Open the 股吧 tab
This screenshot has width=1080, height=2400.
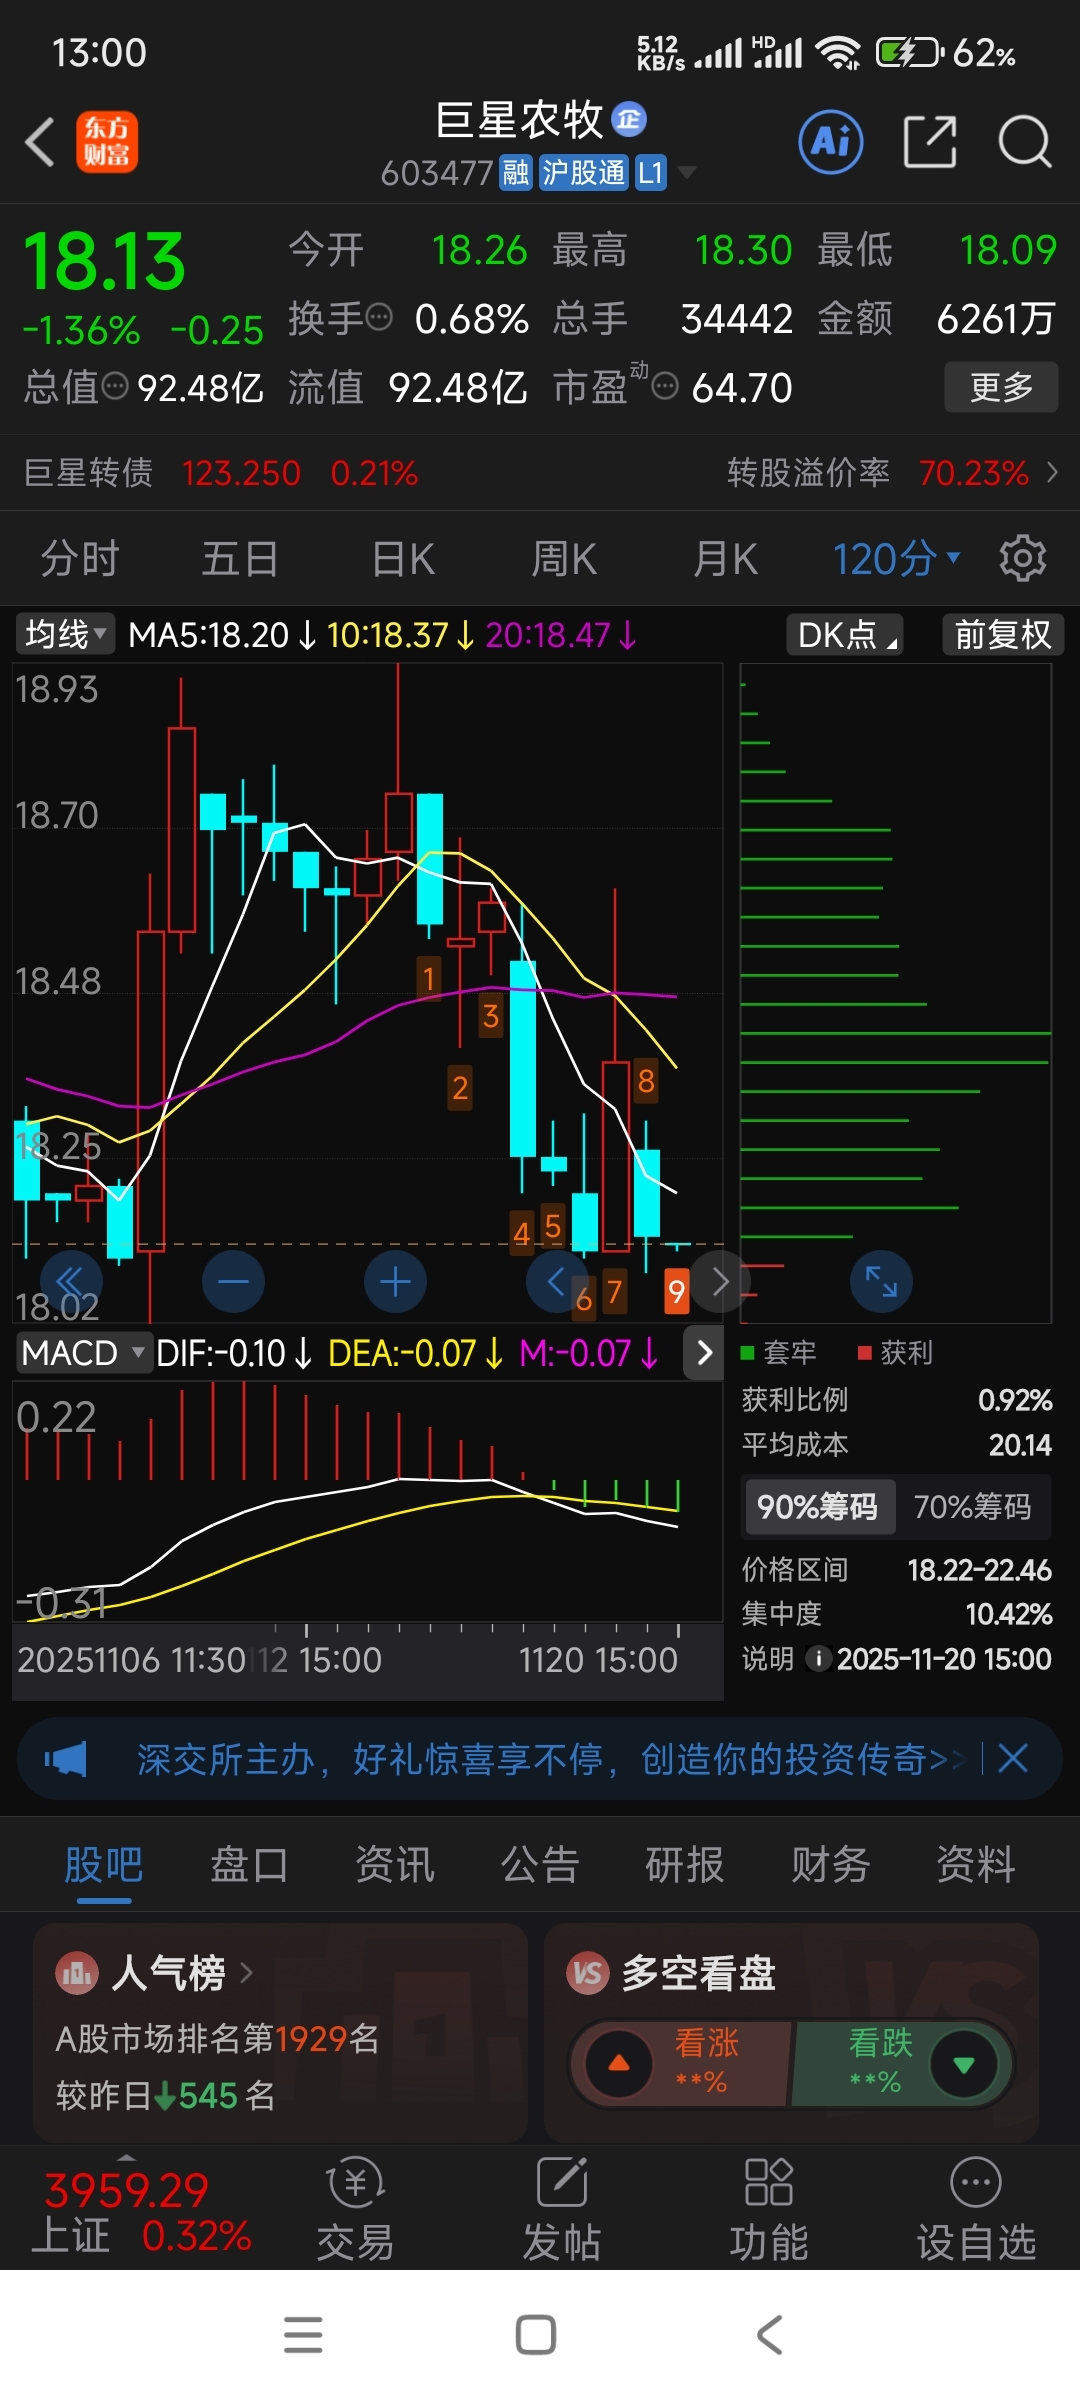coord(104,1864)
